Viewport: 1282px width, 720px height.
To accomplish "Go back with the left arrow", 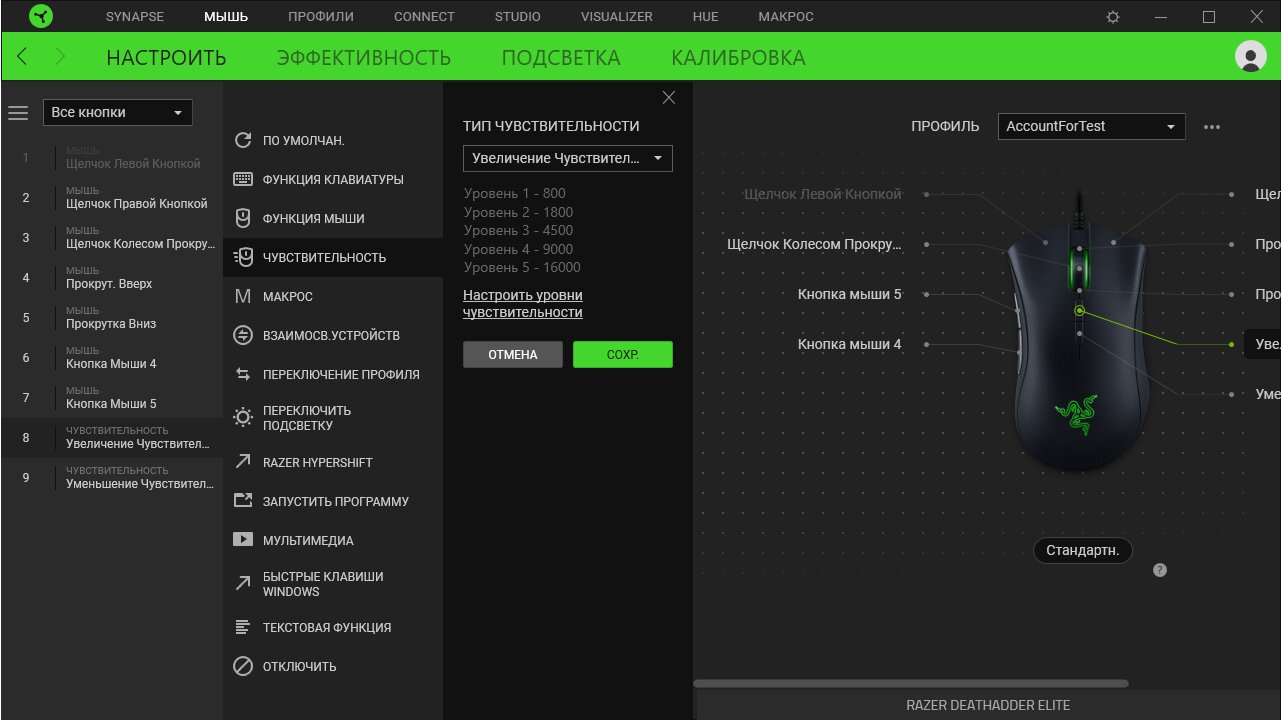I will pyautogui.click(x=22, y=57).
